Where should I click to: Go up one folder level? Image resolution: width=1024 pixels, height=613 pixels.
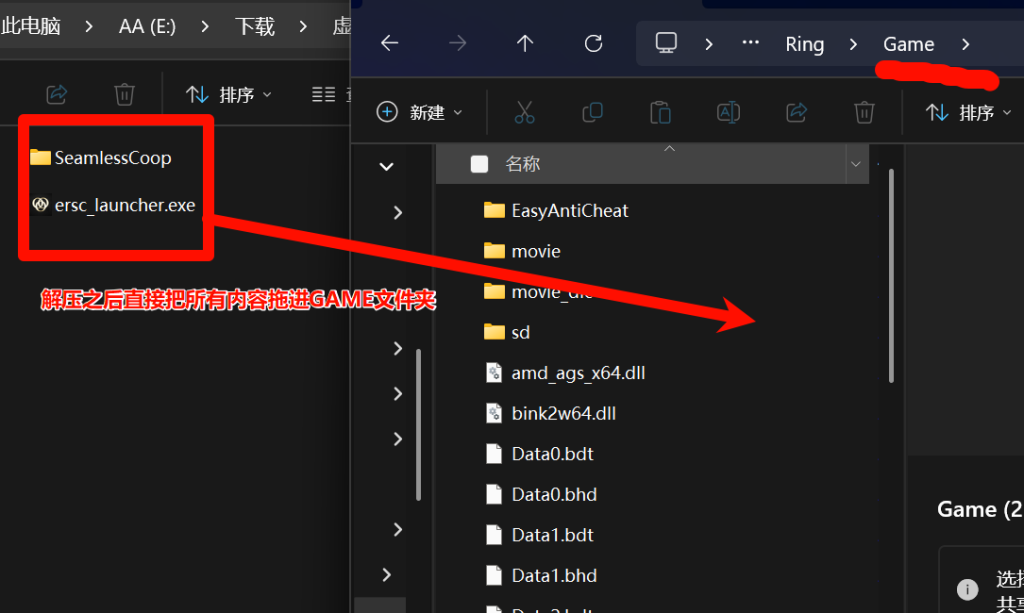click(x=525, y=44)
